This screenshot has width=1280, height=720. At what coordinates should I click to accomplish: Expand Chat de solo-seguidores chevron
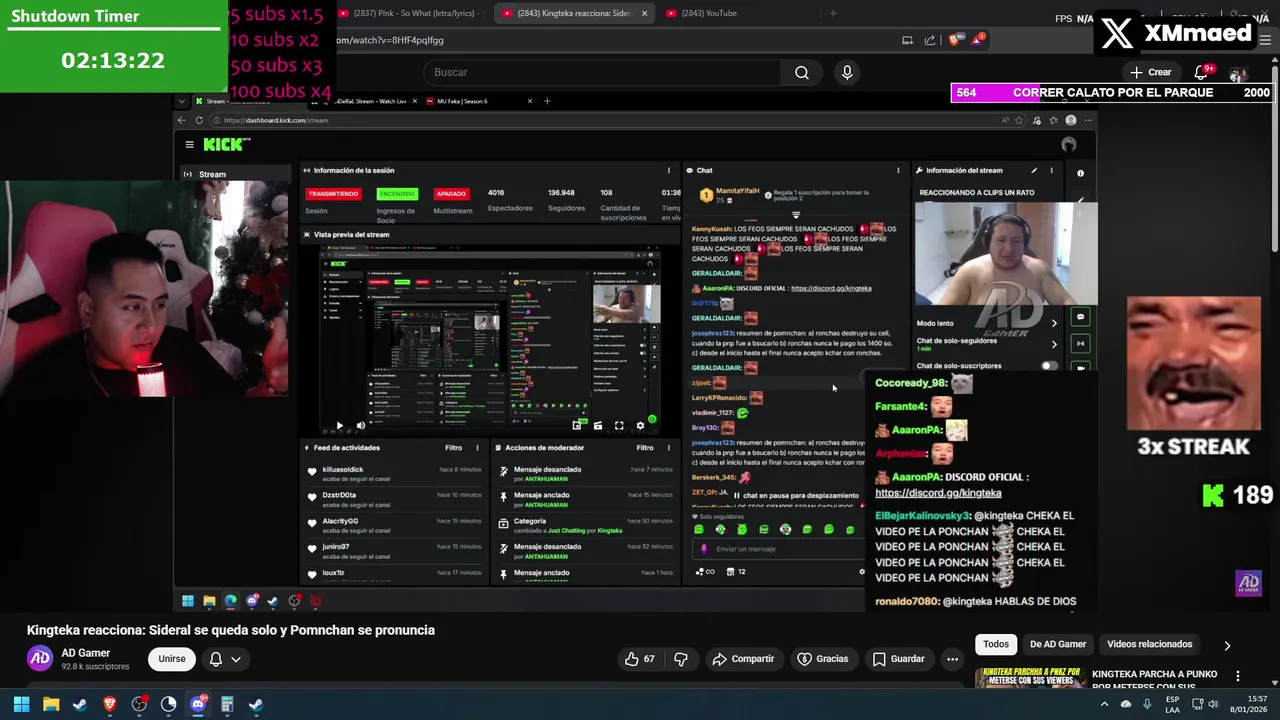click(x=1053, y=344)
